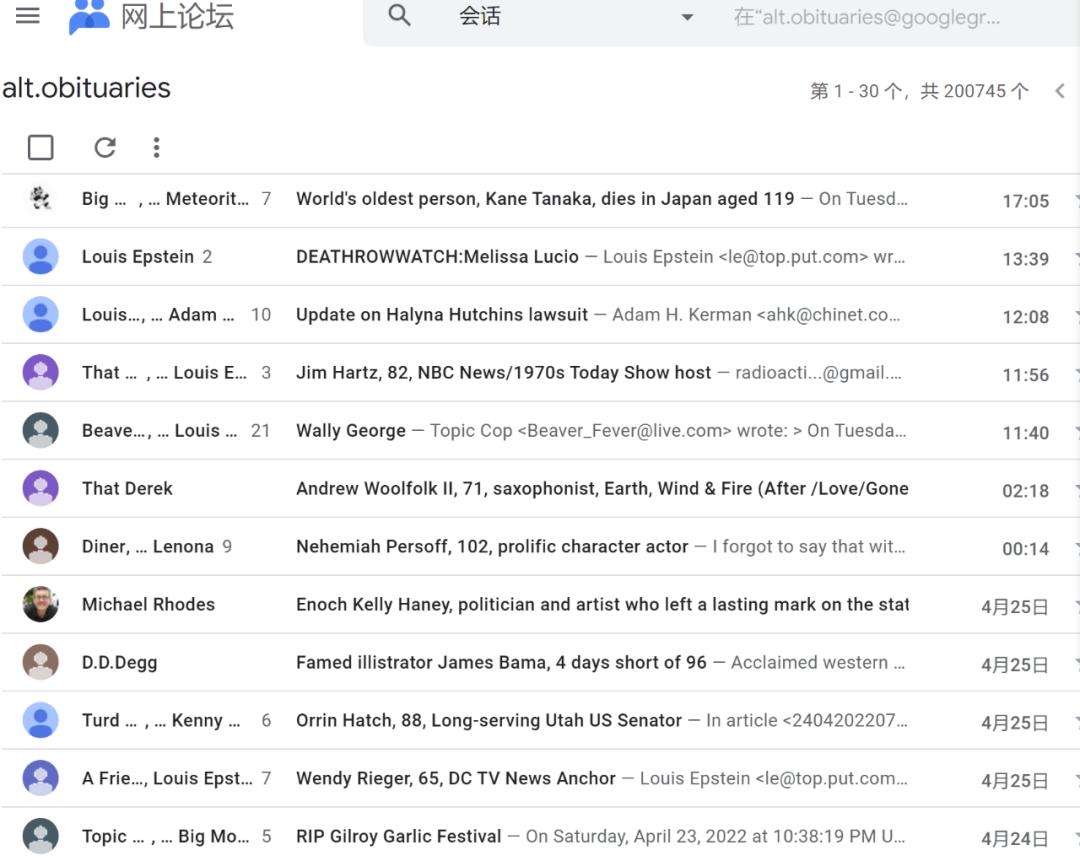Click sender name D.D.Degg
1080x861 pixels.
(119, 662)
